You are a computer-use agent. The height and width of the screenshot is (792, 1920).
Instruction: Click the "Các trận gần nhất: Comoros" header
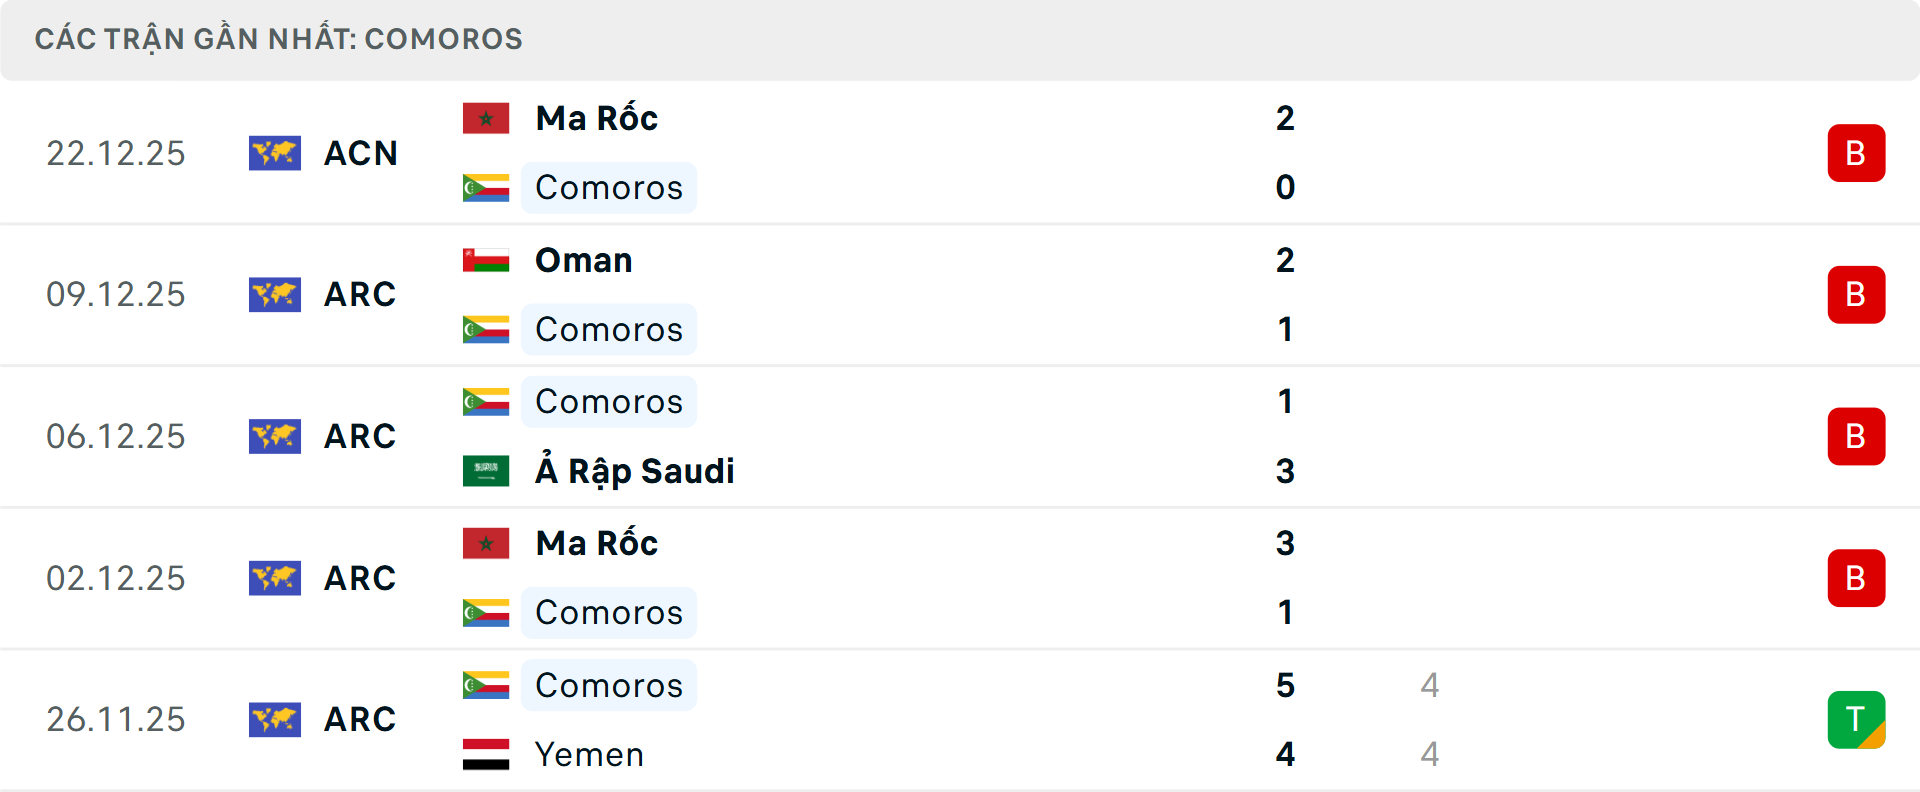click(279, 39)
